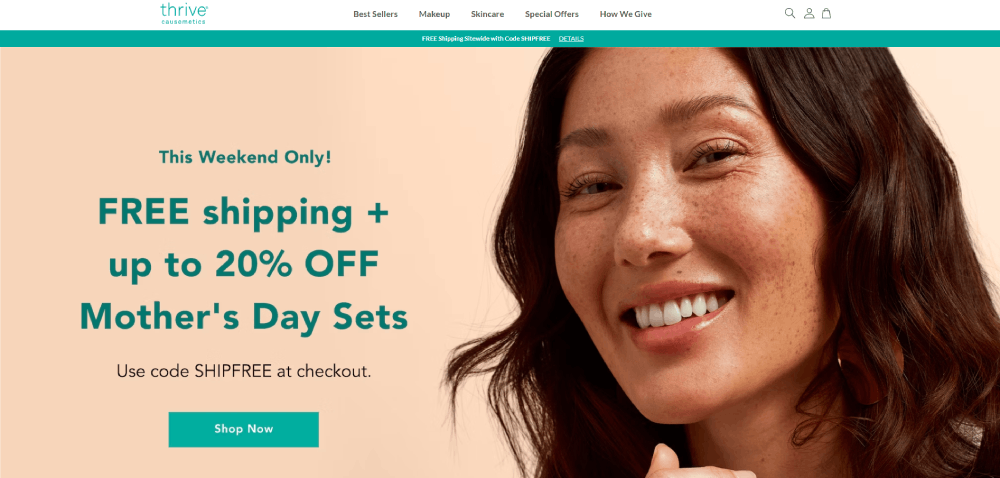Open search with the magnifier icon
This screenshot has width=1000, height=478.
pos(790,13)
